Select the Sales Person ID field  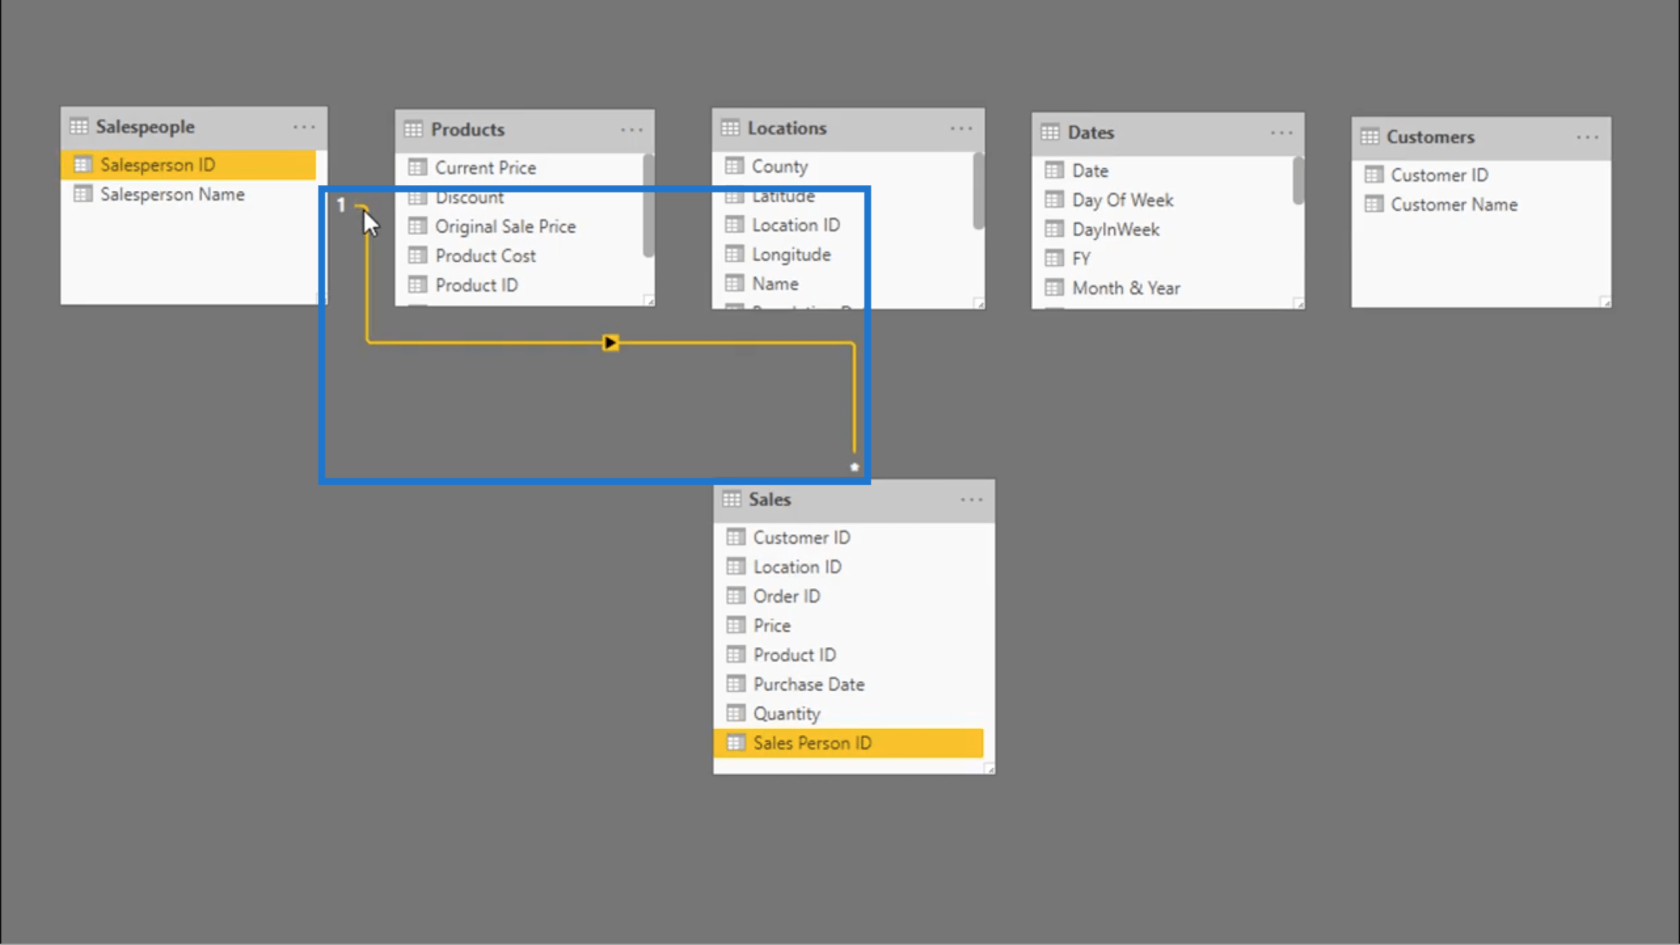tap(849, 743)
